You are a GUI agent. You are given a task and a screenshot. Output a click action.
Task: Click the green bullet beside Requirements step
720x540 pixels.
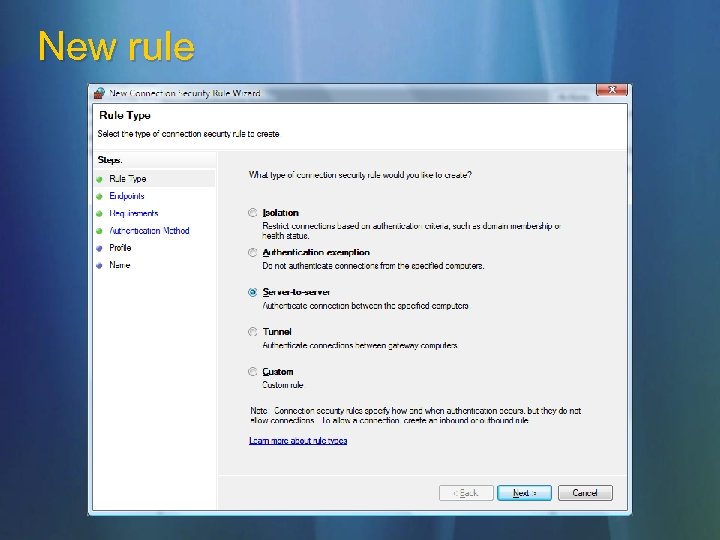click(x=99, y=214)
